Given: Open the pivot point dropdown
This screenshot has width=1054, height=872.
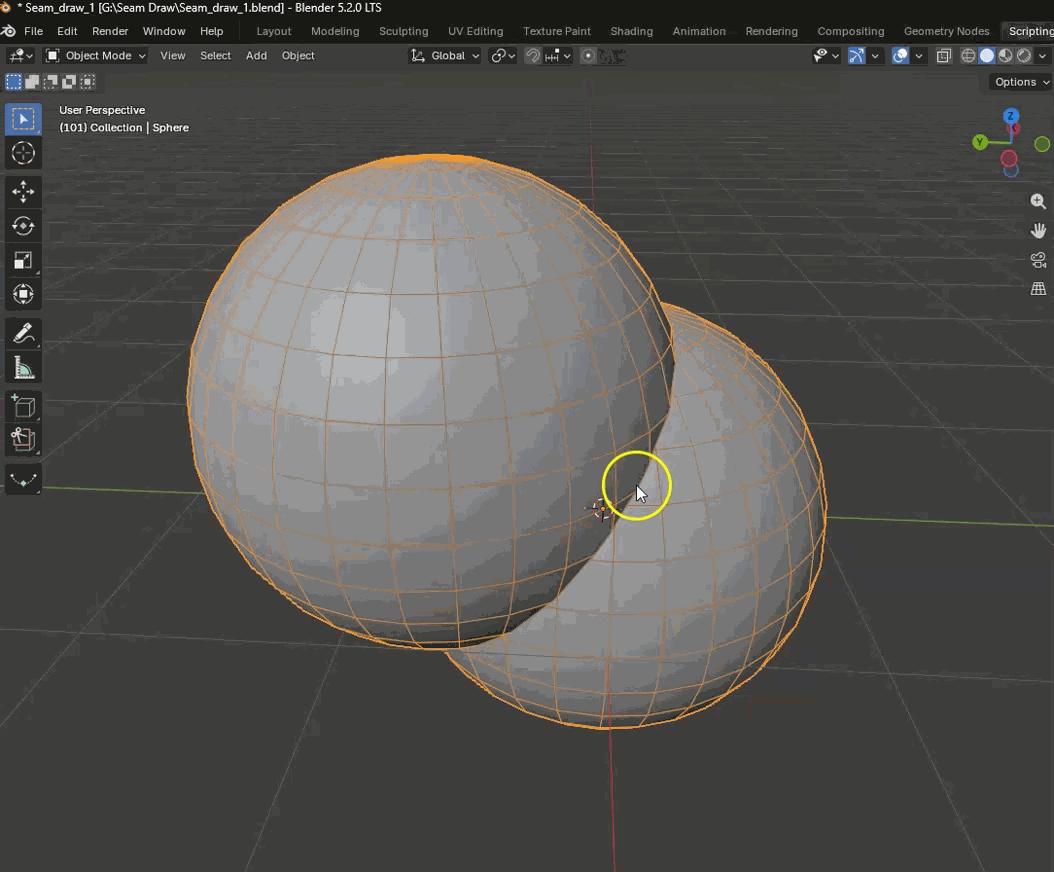Looking at the screenshot, I should 503,56.
